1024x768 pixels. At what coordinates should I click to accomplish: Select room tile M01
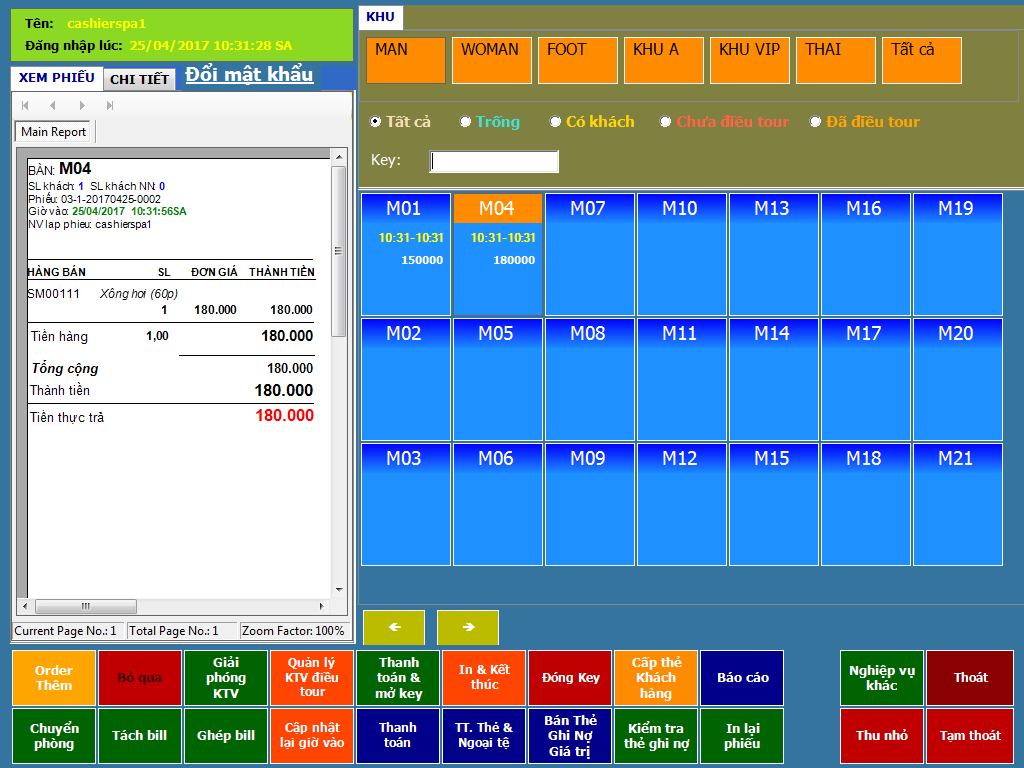coord(405,254)
